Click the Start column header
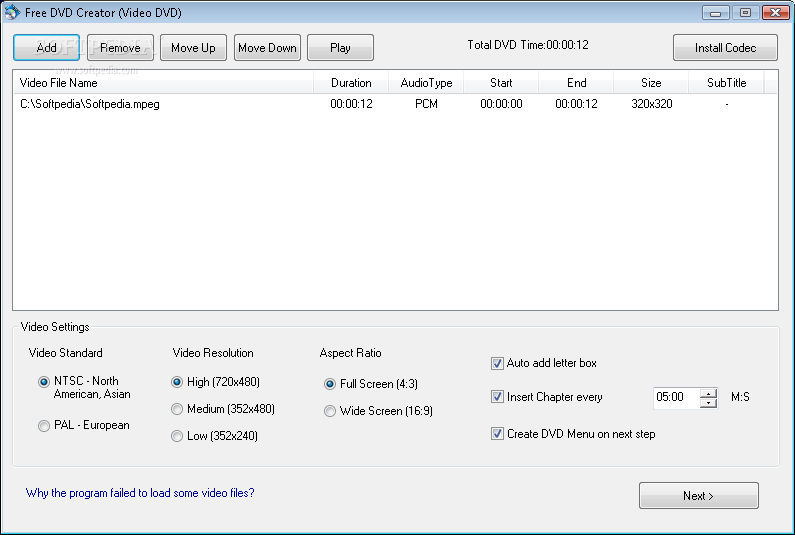 coord(501,83)
